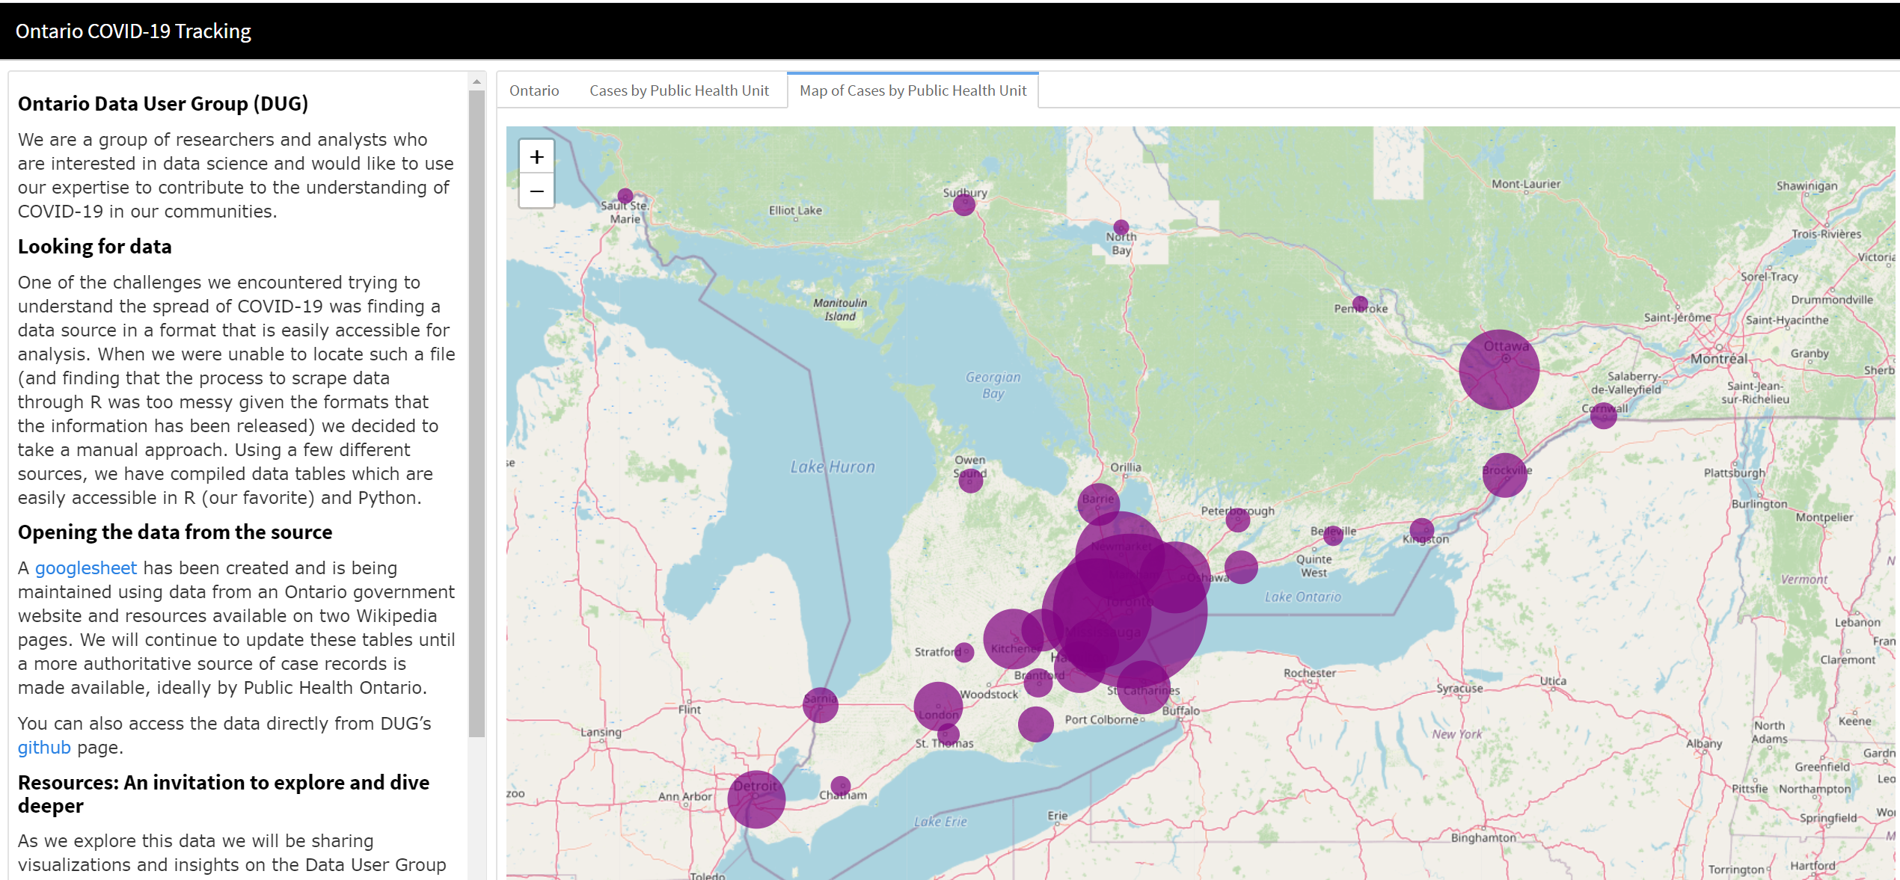Click the Detroit case bubble
This screenshot has width=1900, height=880.
(756, 798)
